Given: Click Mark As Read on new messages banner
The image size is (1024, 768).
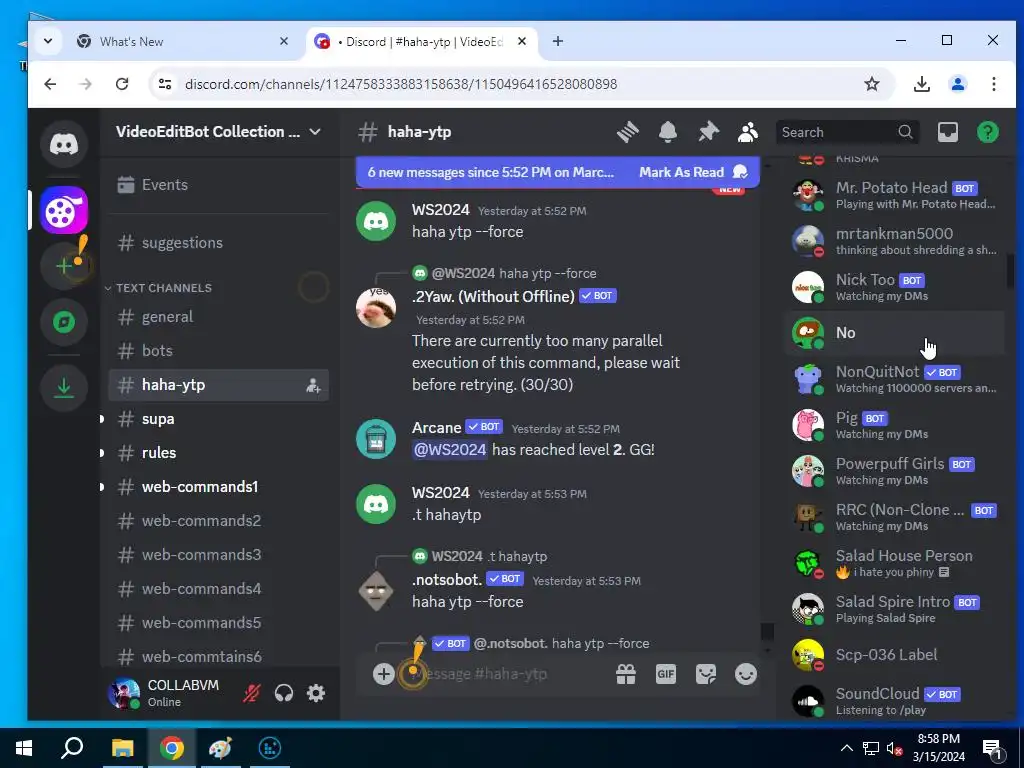Looking at the screenshot, I should [x=693, y=172].
